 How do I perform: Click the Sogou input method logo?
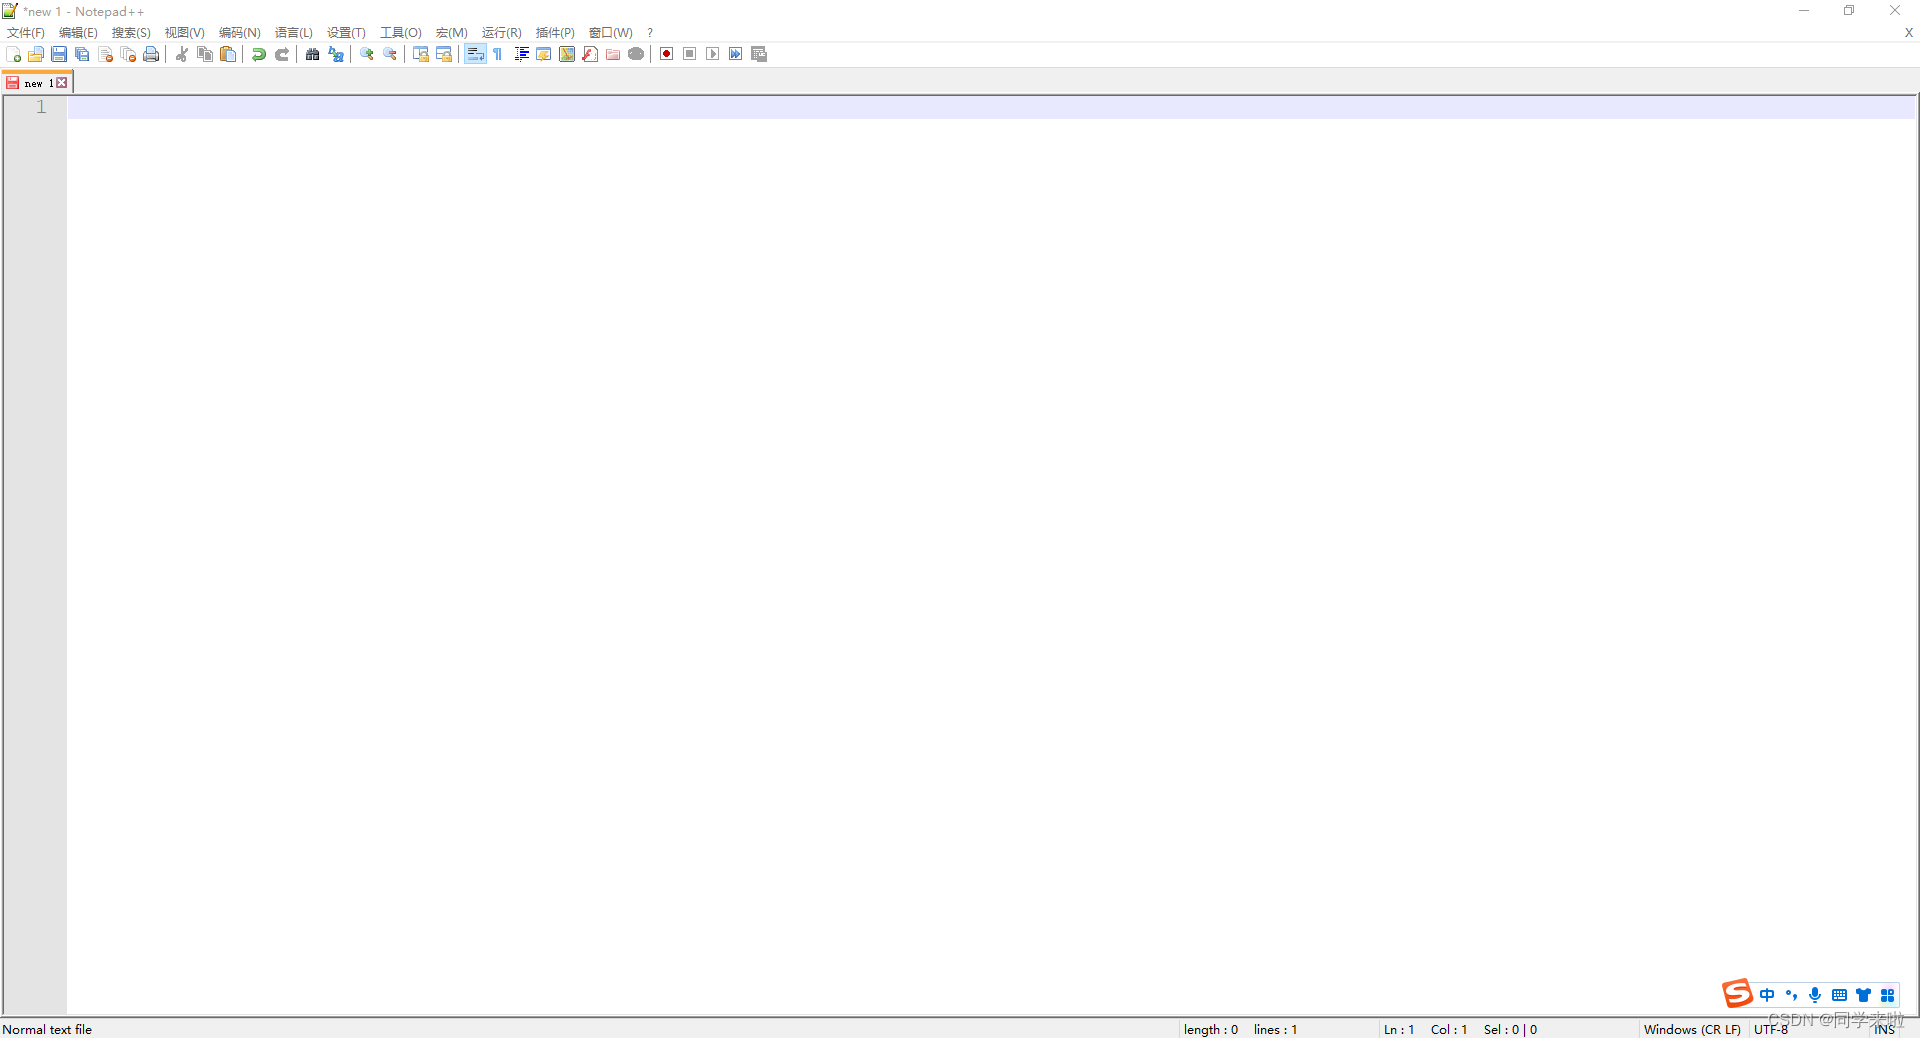[x=1737, y=993]
